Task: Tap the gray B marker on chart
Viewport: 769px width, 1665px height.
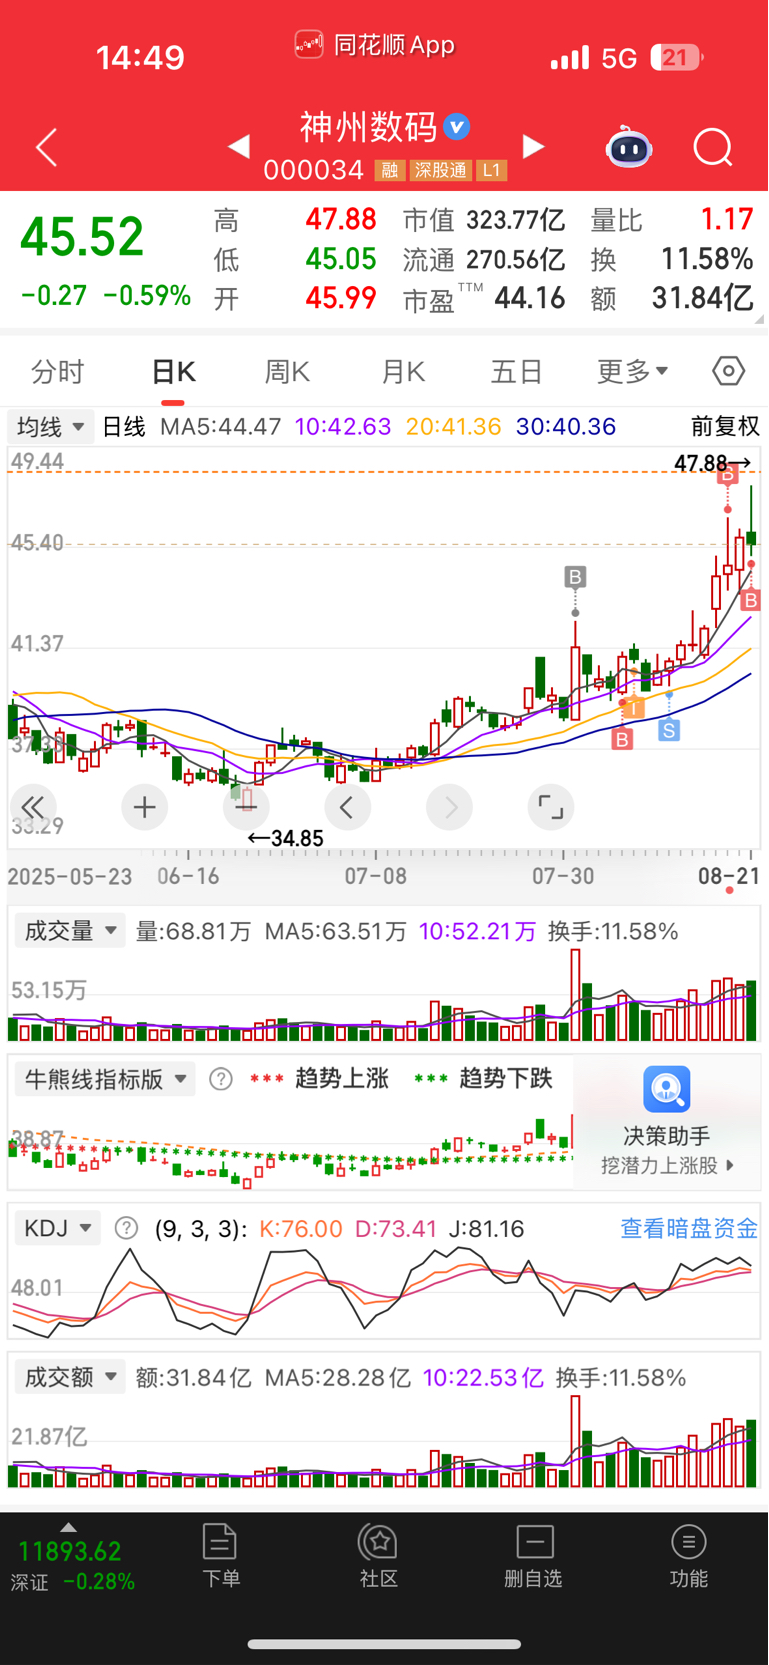Action: click(x=575, y=577)
